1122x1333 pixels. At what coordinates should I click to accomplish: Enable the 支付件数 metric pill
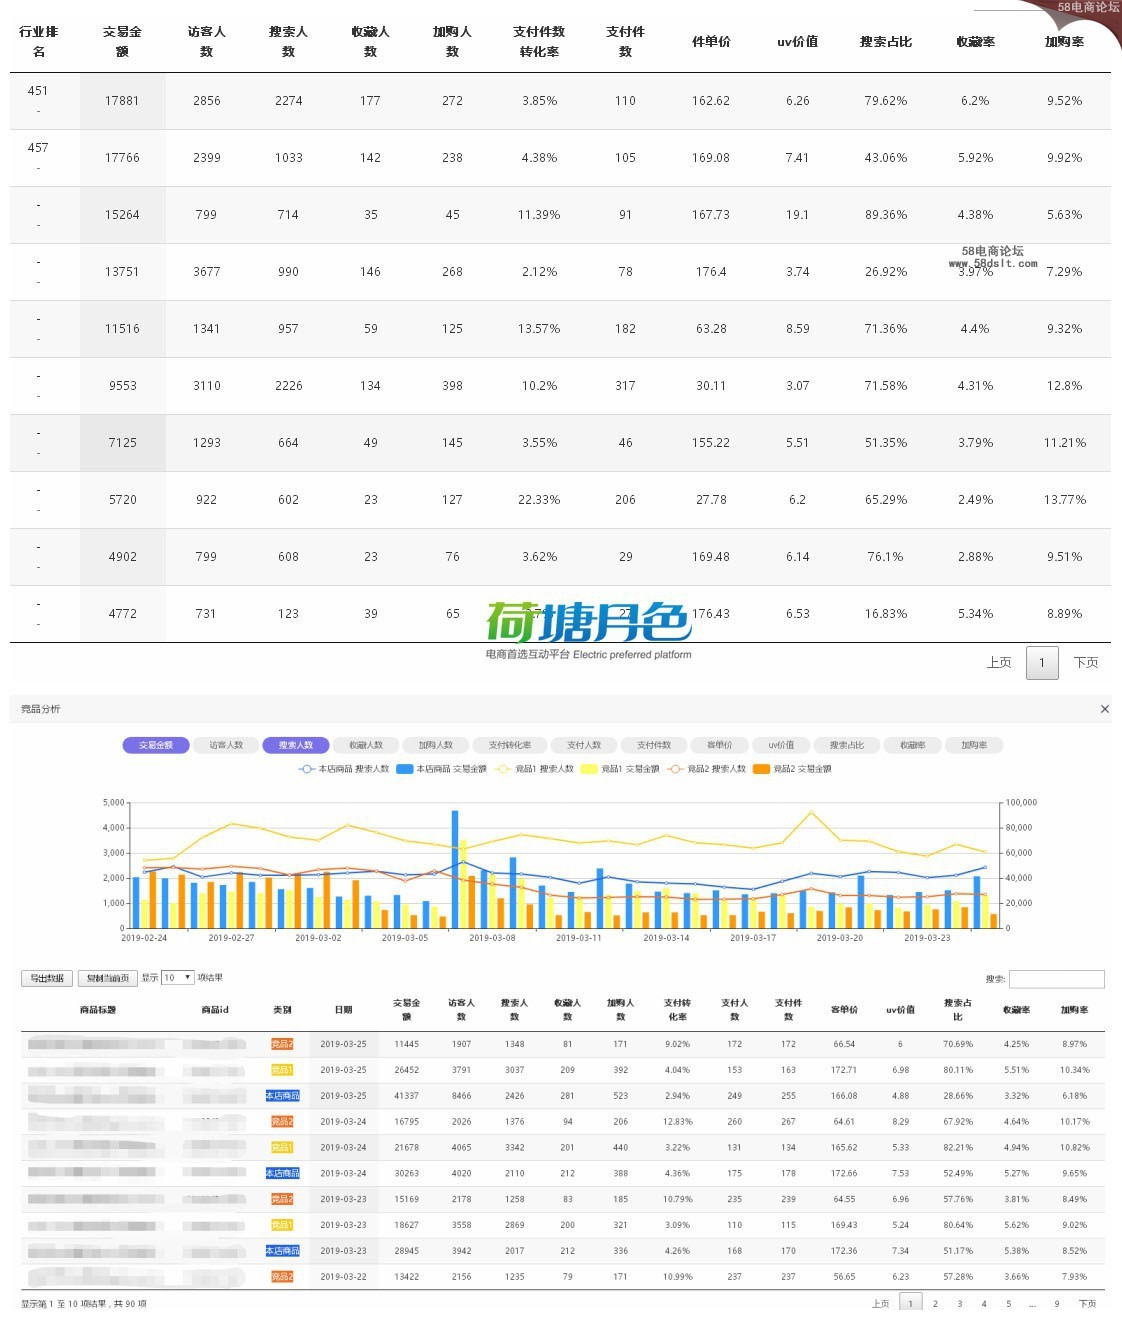click(x=654, y=745)
